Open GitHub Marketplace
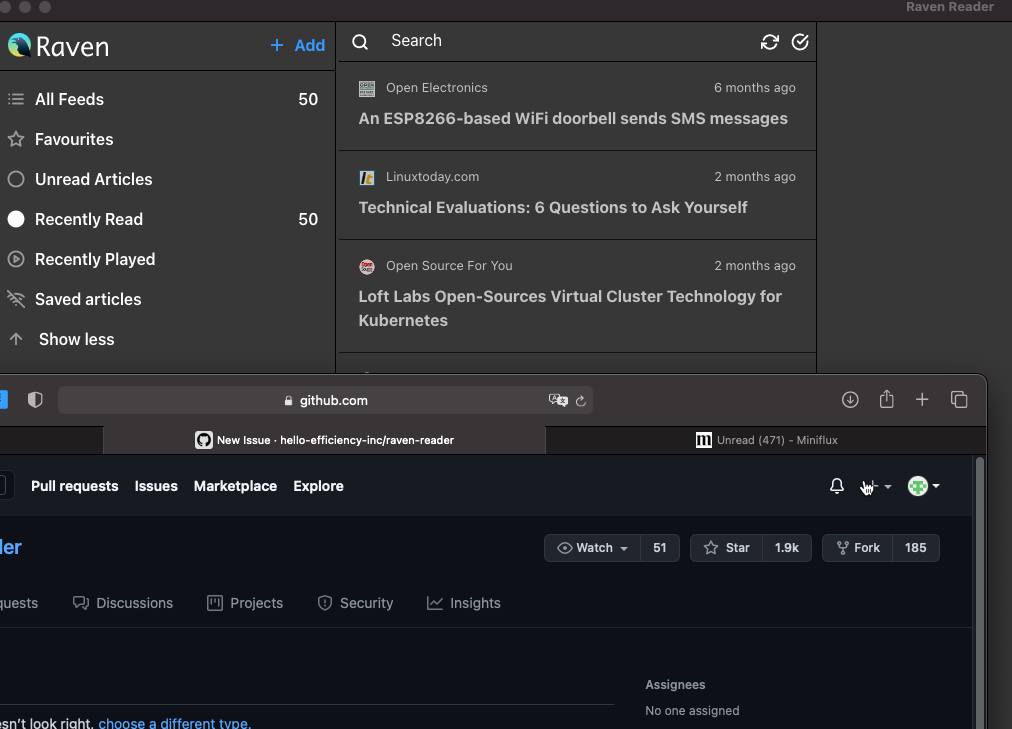This screenshot has height=729, width=1012. click(x=236, y=486)
